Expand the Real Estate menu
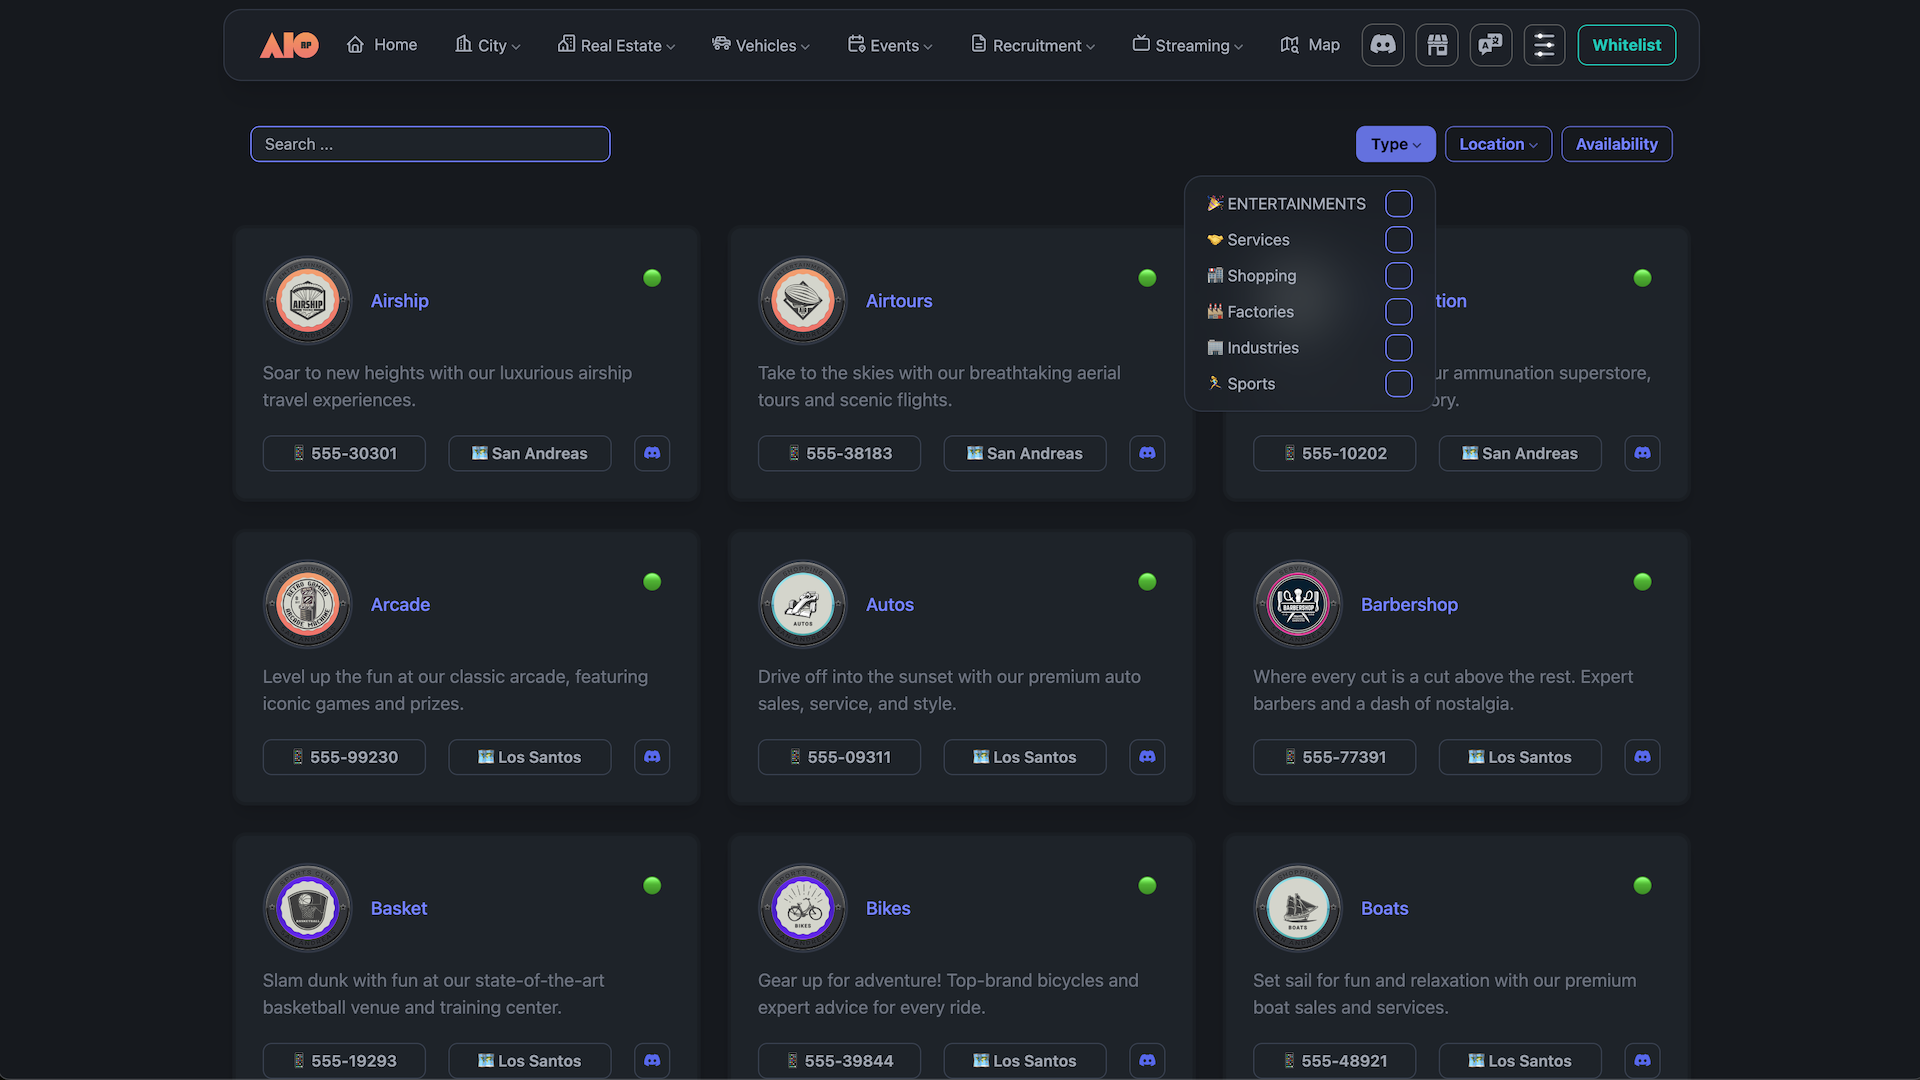The image size is (1920, 1080). pos(617,45)
